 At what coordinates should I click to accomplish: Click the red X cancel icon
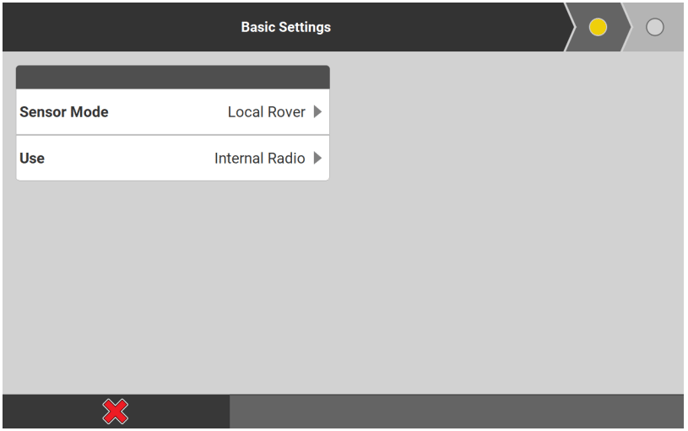click(x=115, y=411)
